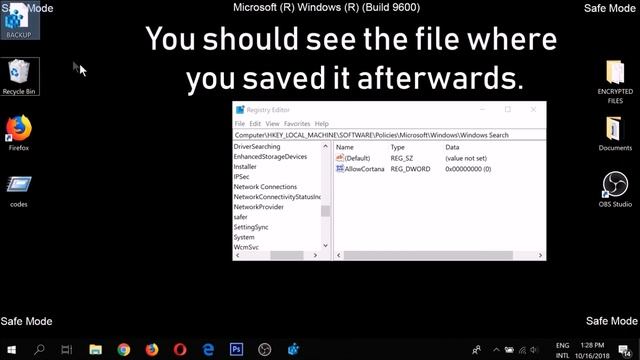The image size is (640, 360).
Task: Click the volume speaker tray icon
Action: coord(533,350)
